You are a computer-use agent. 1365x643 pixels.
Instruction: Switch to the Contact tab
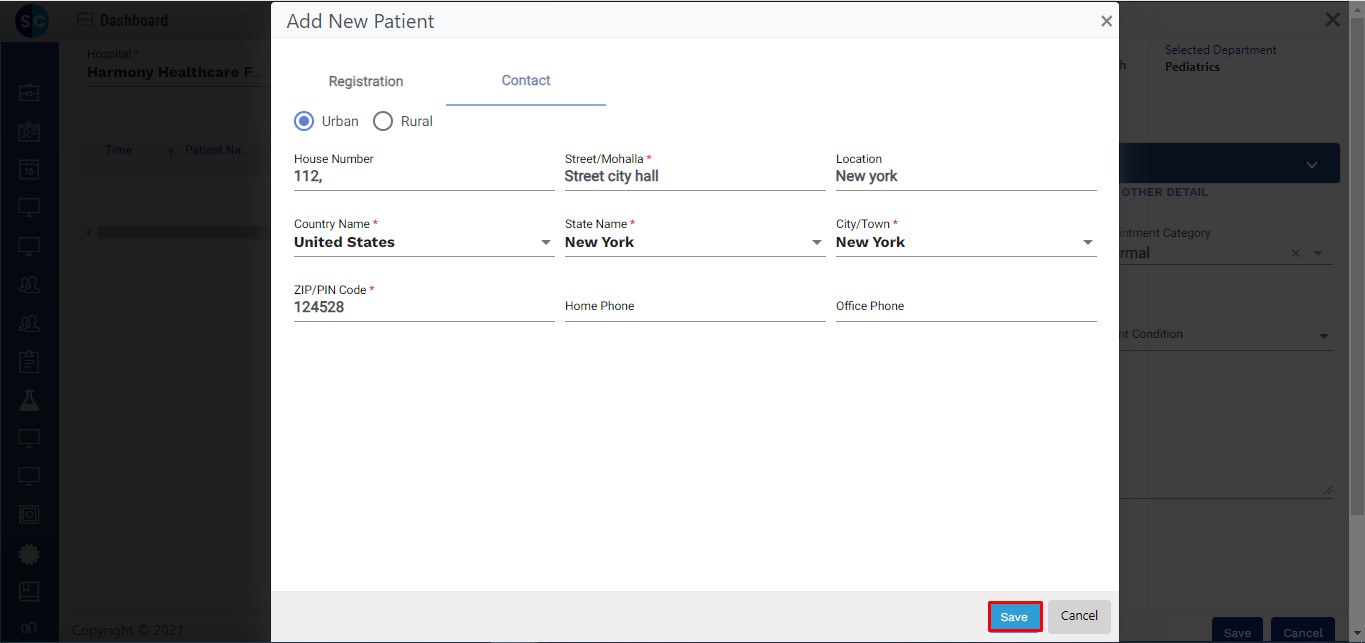525,81
